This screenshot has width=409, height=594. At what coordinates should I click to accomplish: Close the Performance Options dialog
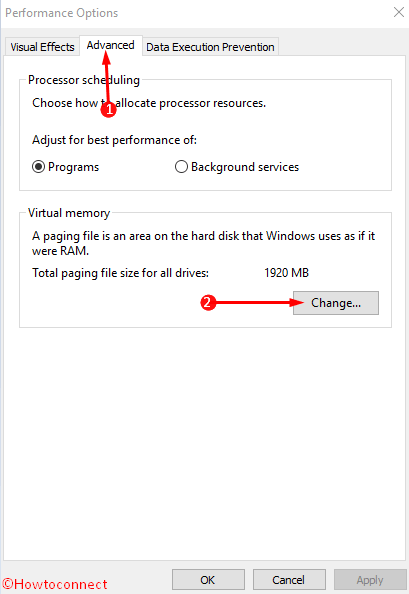click(398, 12)
